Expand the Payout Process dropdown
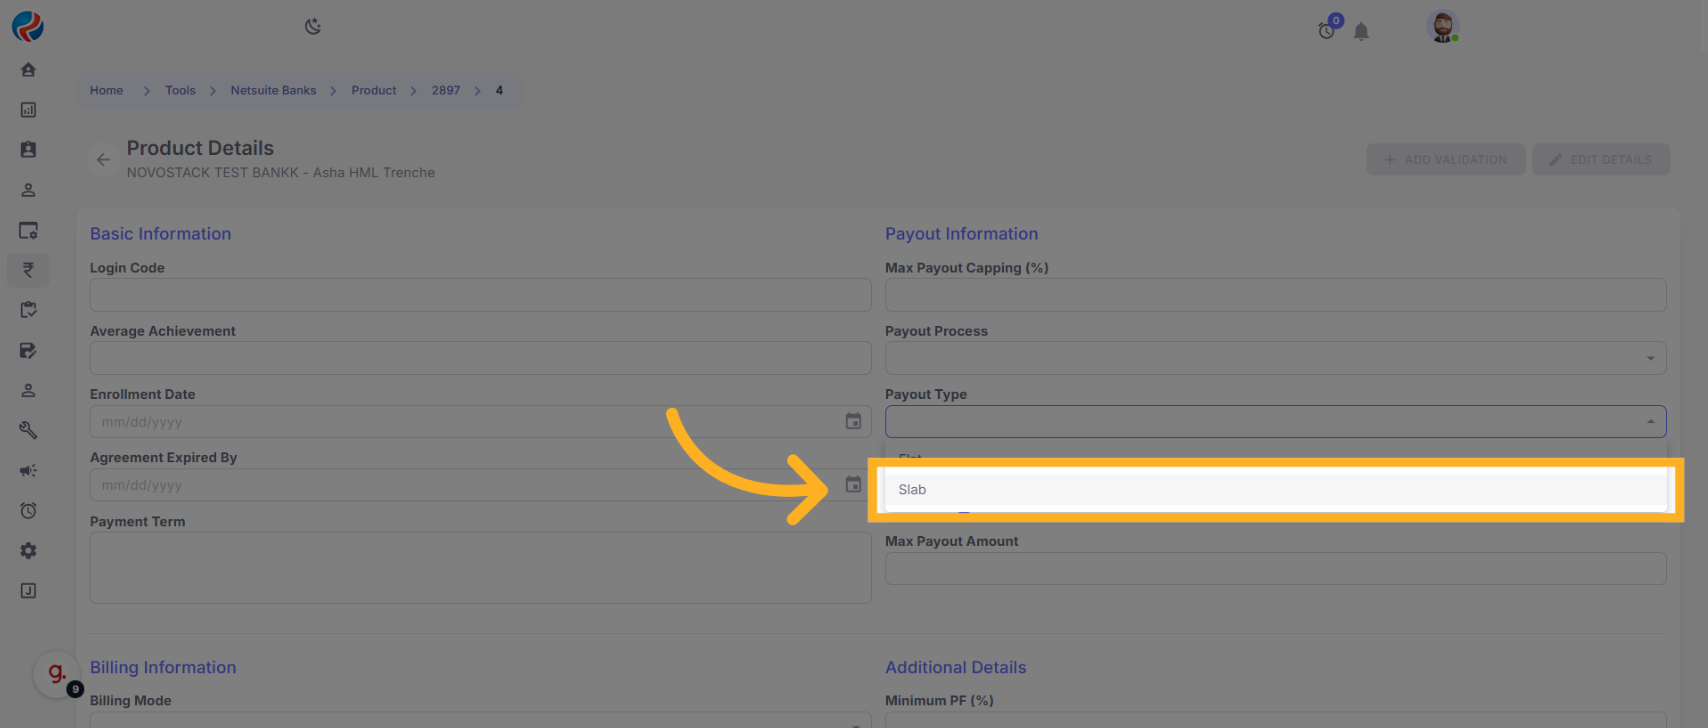This screenshot has height=728, width=1708. tap(1650, 359)
